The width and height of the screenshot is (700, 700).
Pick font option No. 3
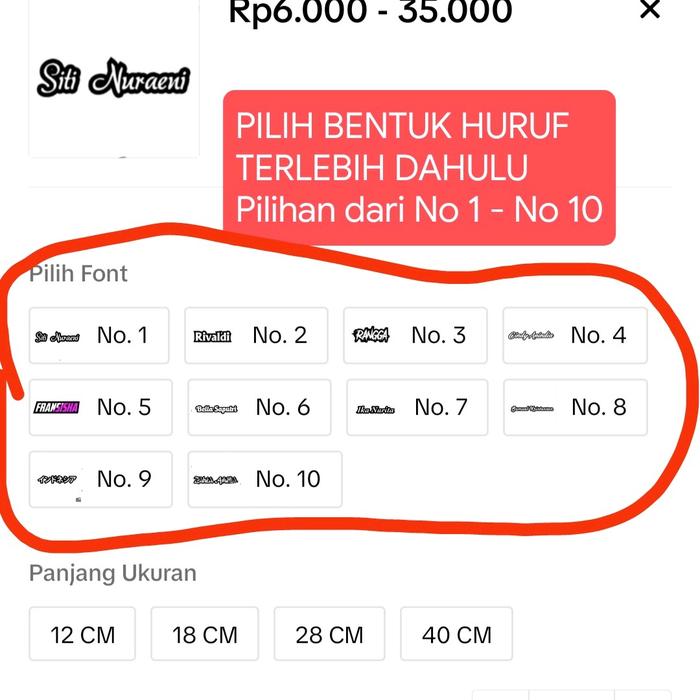point(415,335)
